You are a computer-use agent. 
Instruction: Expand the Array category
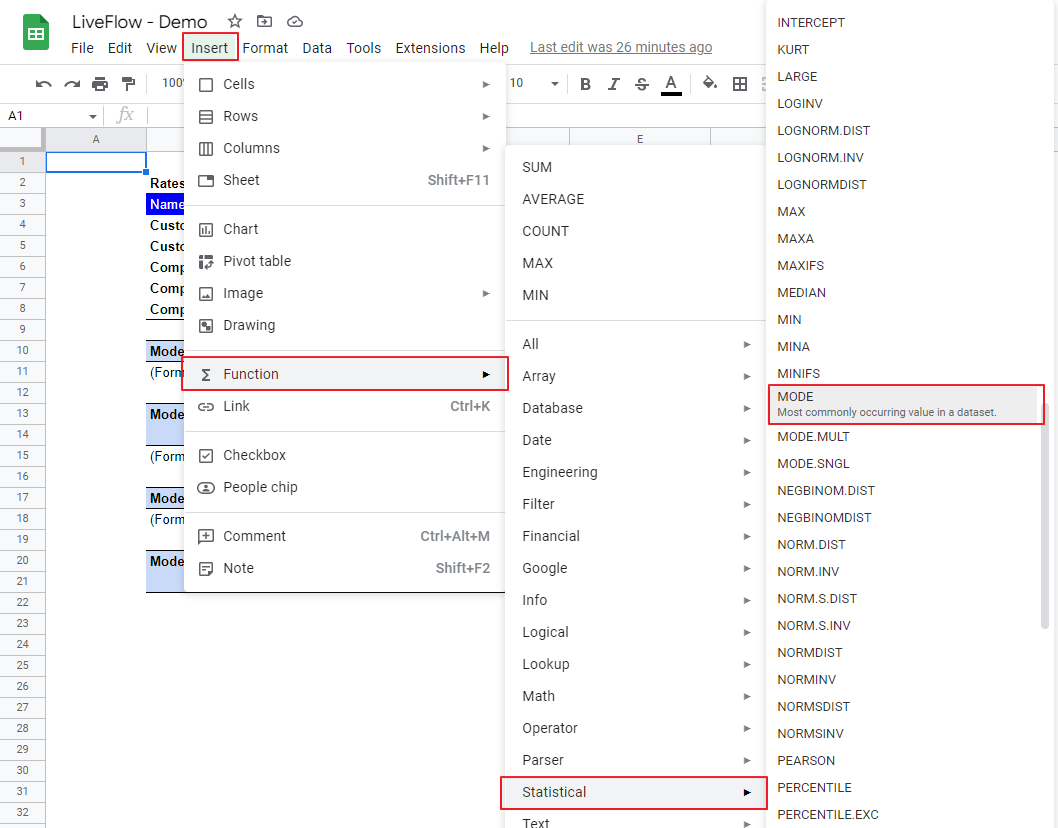(636, 376)
